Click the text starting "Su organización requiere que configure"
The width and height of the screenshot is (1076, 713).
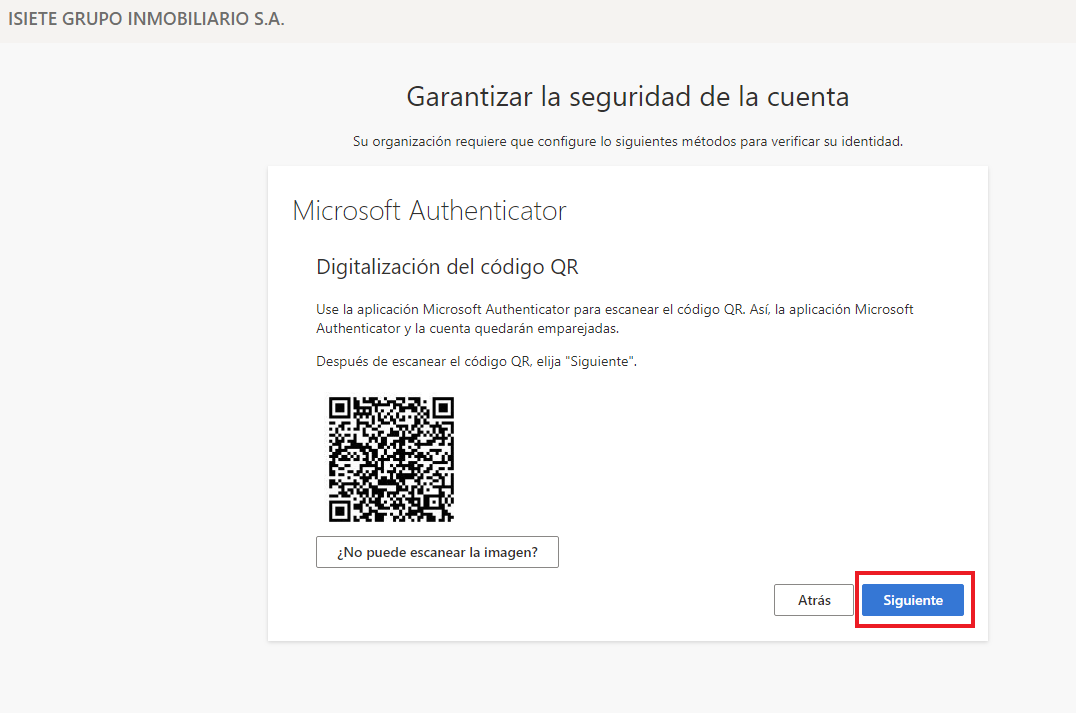tap(628, 141)
